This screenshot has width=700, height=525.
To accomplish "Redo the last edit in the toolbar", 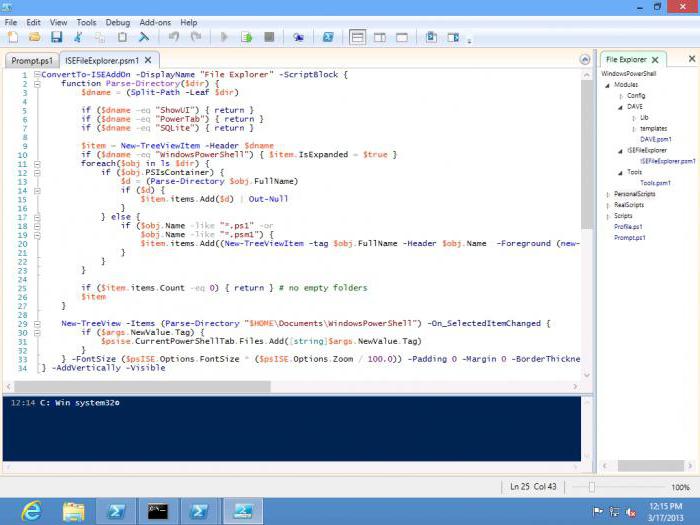I will [x=196, y=37].
